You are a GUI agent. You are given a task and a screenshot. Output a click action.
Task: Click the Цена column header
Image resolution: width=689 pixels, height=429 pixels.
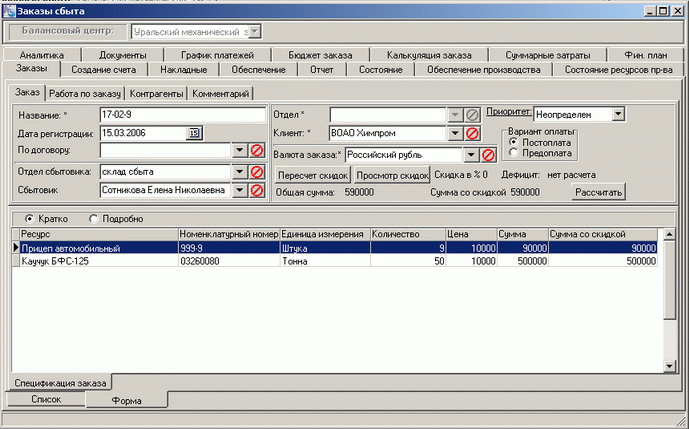471,234
